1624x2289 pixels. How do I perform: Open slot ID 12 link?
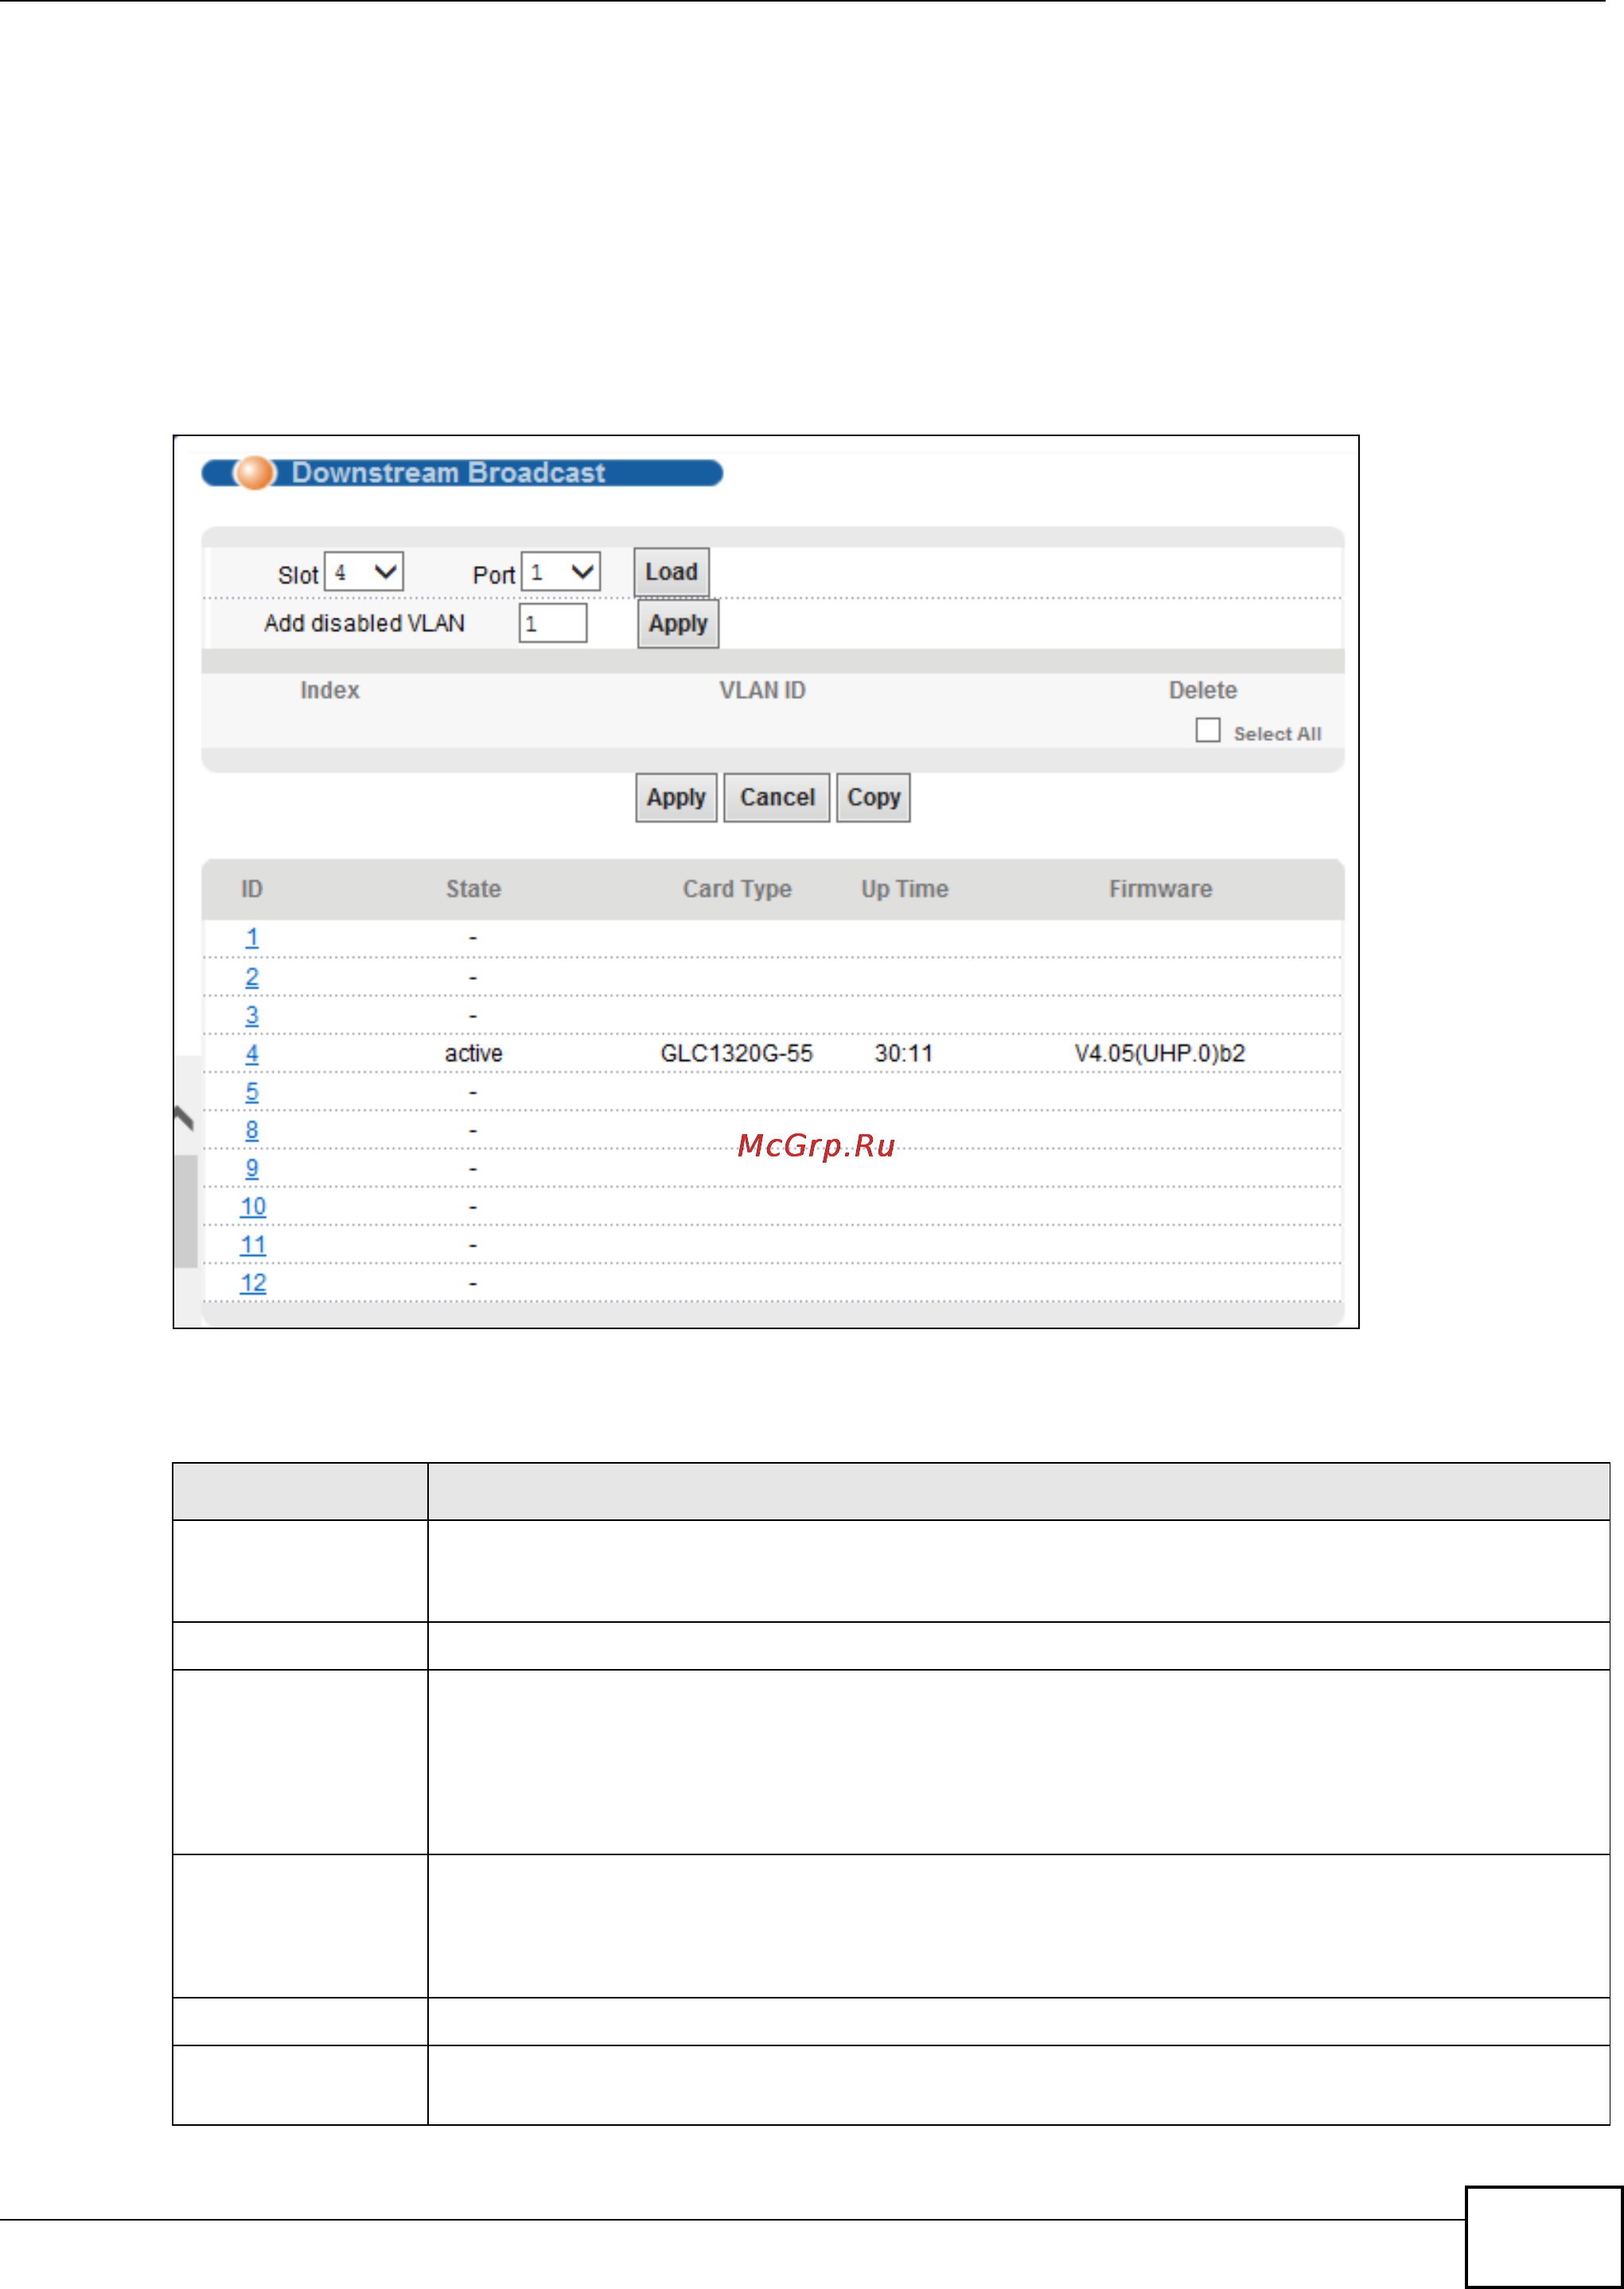(x=253, y=1284)
